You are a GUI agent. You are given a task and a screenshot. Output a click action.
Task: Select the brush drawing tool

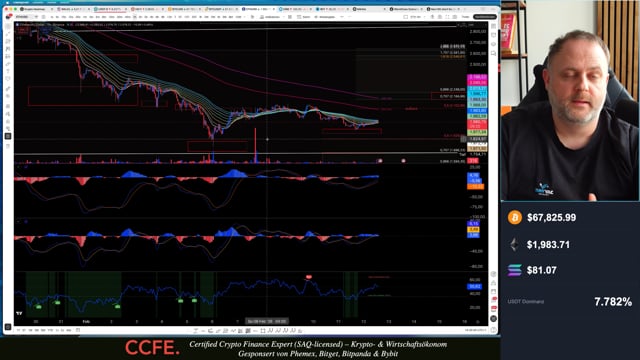pos(8,64)
